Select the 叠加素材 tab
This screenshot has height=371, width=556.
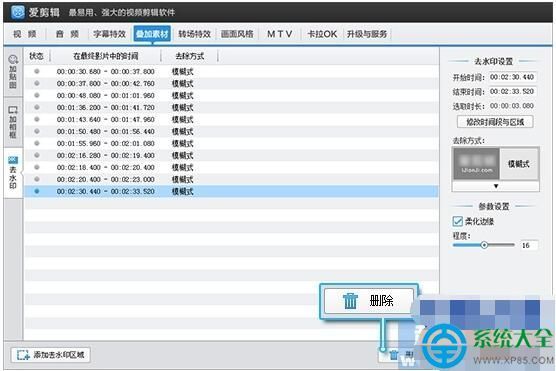[152, 34]
